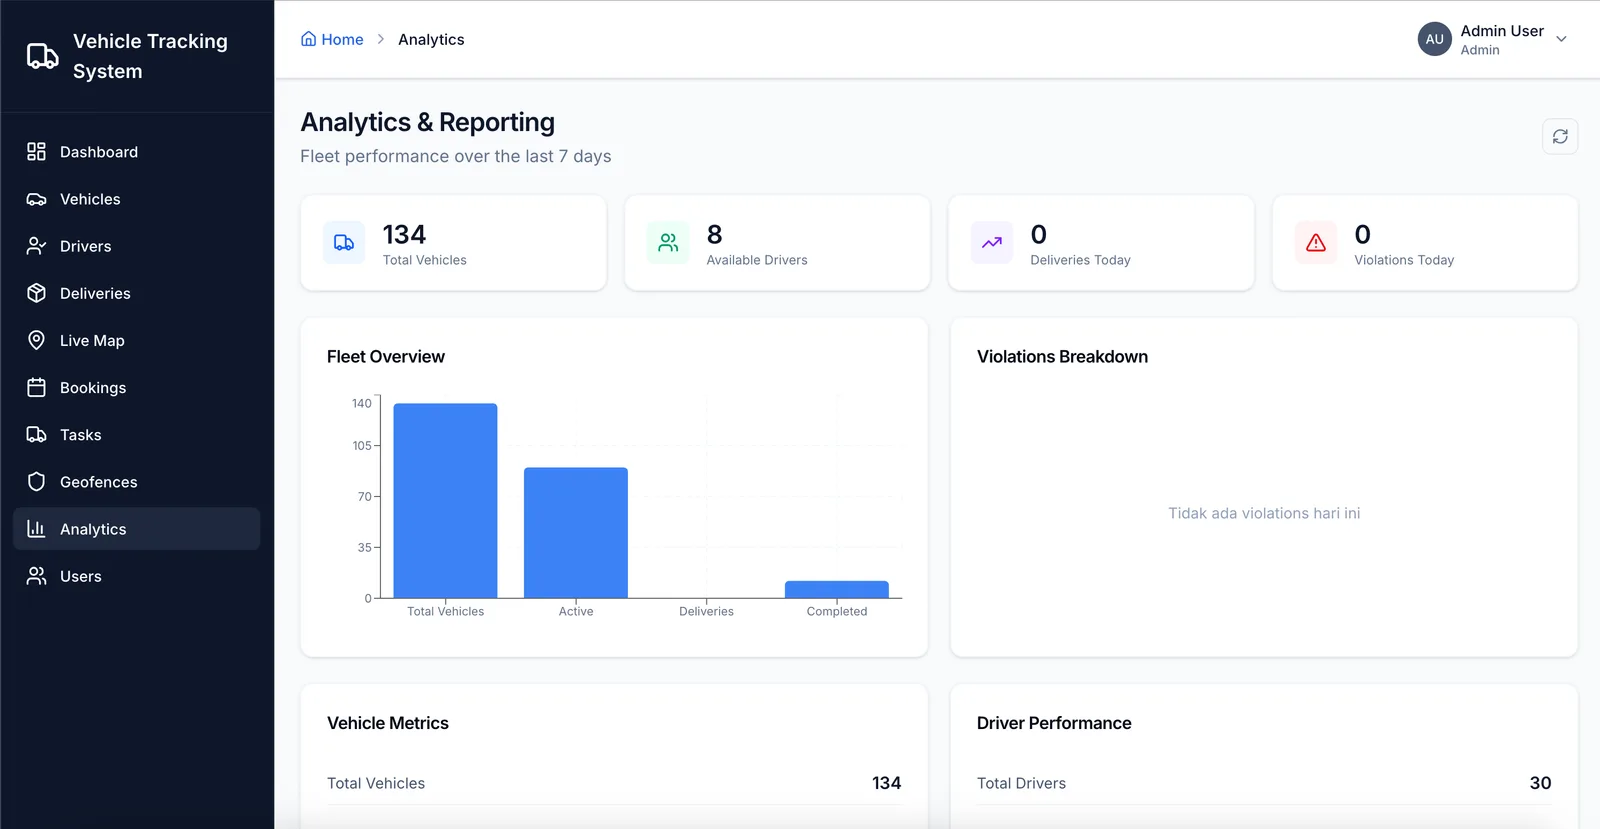Click the Vehicle Tracking System logo title
Screen dimensions: 1600x829
pos(150,56)
